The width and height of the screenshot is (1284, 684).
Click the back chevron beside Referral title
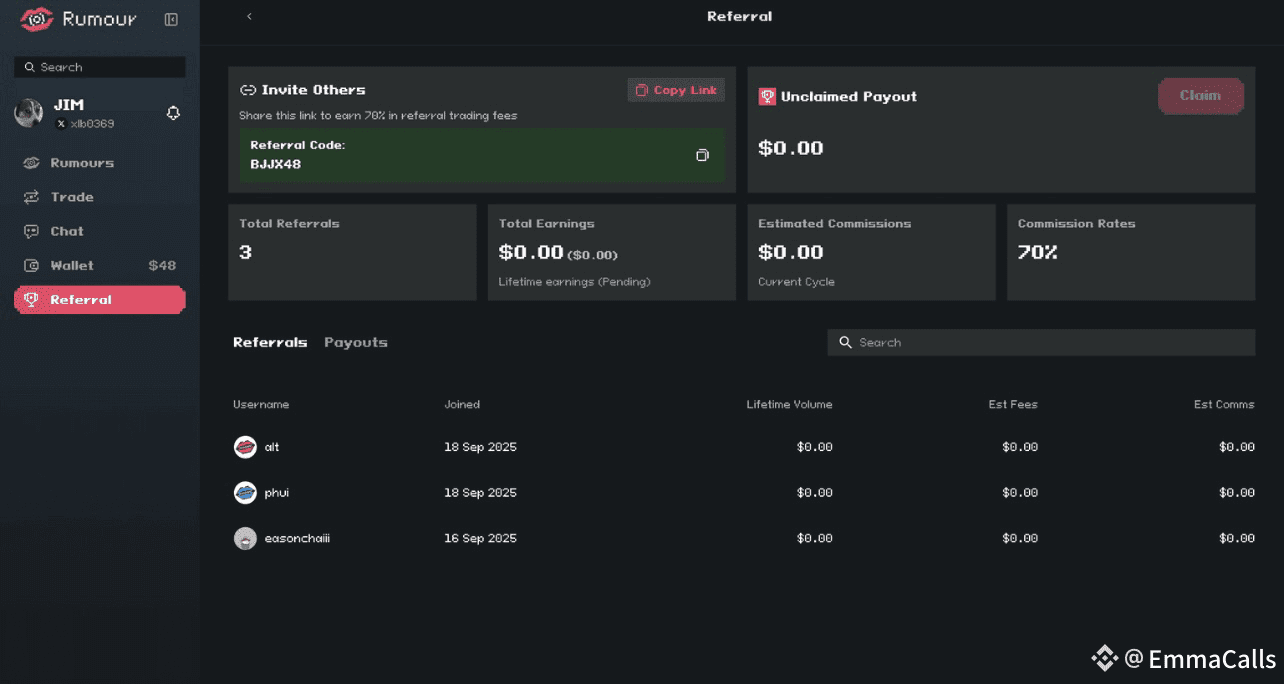pyautogui.click(x=249, y=16)
